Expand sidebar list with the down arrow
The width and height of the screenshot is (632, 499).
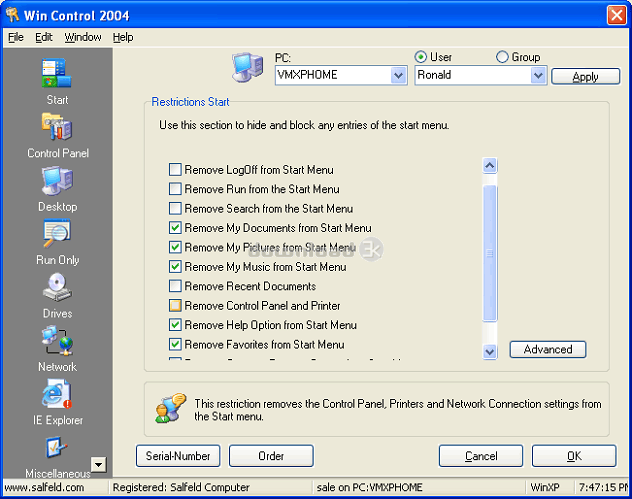(x=98, y=464)
